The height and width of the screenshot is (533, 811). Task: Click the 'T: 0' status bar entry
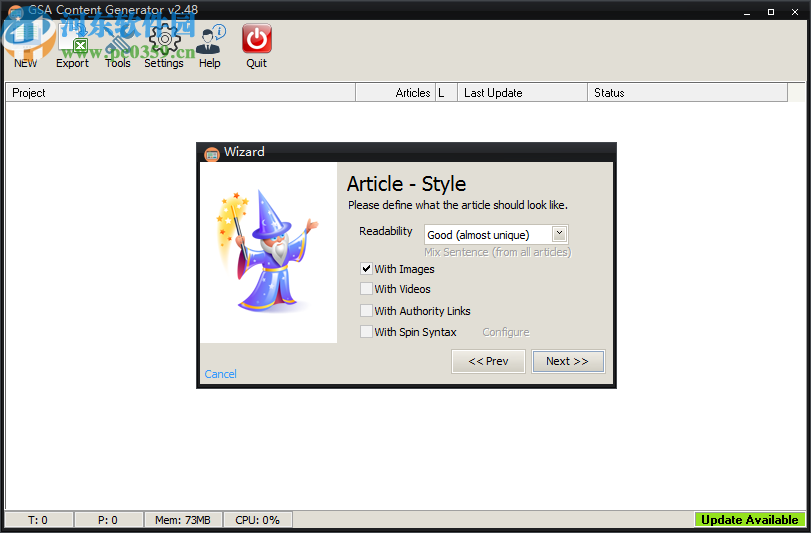38,520
